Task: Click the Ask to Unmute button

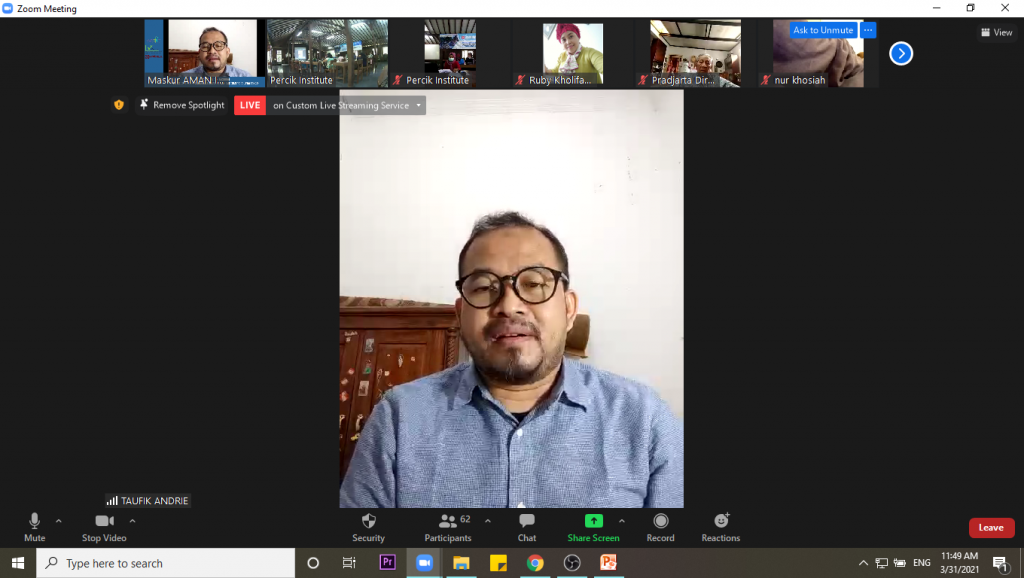Action: 823,30
